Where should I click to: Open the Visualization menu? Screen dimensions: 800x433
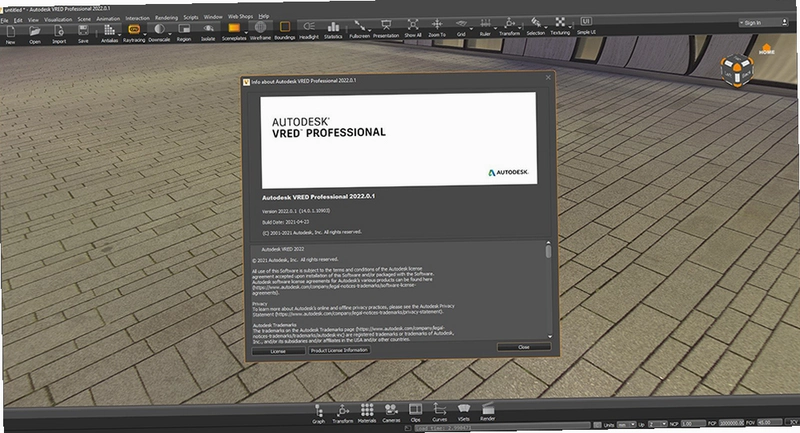tap(58, 19)
